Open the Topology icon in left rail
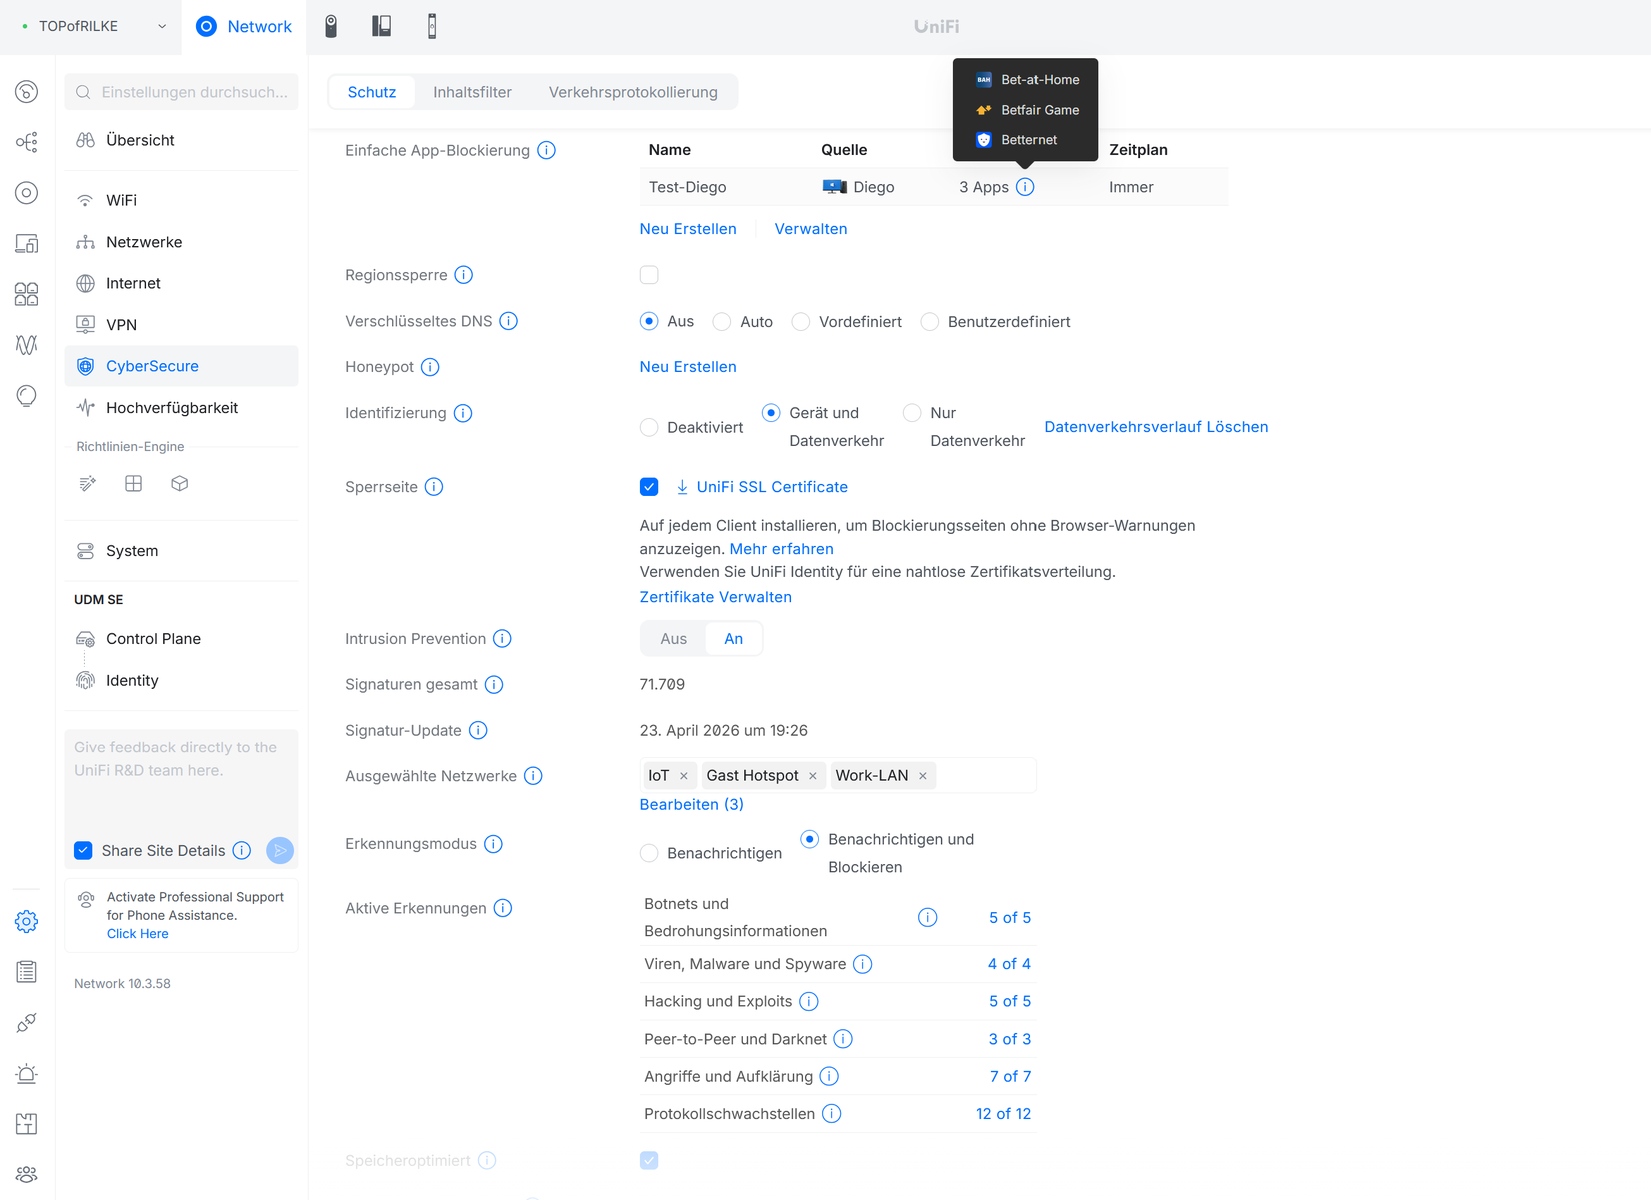The image size is (1651, 1200). (27, 142)
